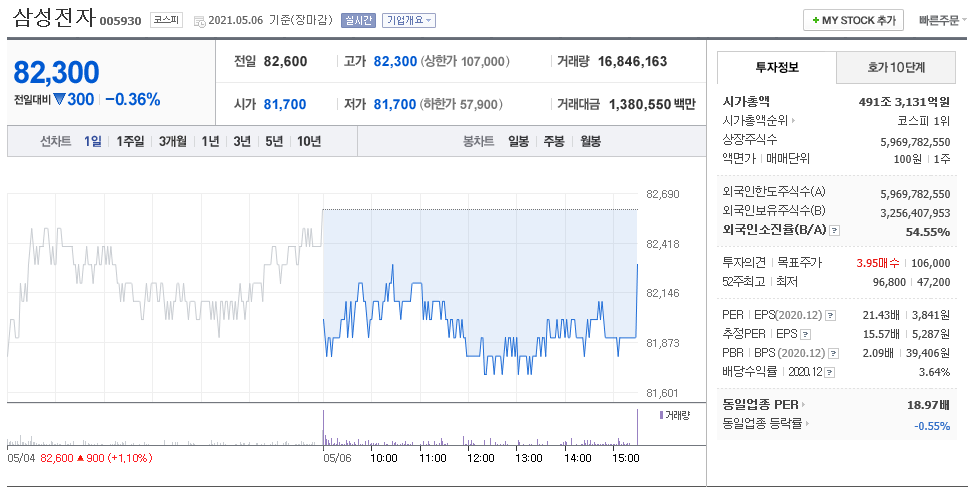
Task: Click the 배당수익률 value 3.64%
Action: click(x=934, y=372)
